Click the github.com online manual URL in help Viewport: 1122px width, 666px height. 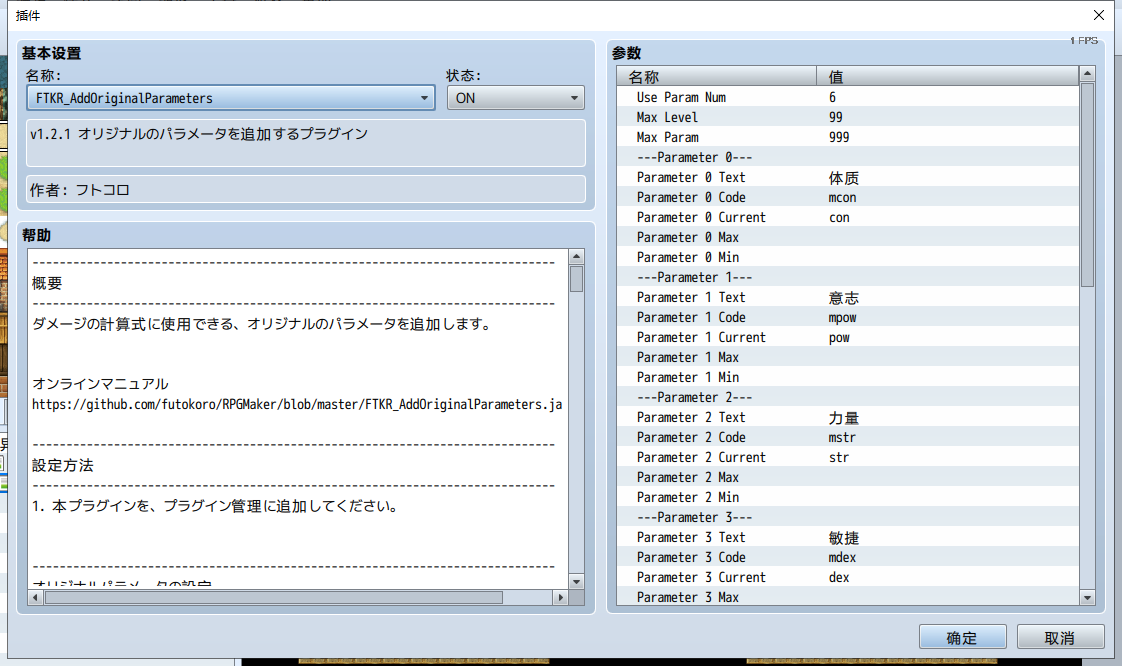[x=297, y=405]
